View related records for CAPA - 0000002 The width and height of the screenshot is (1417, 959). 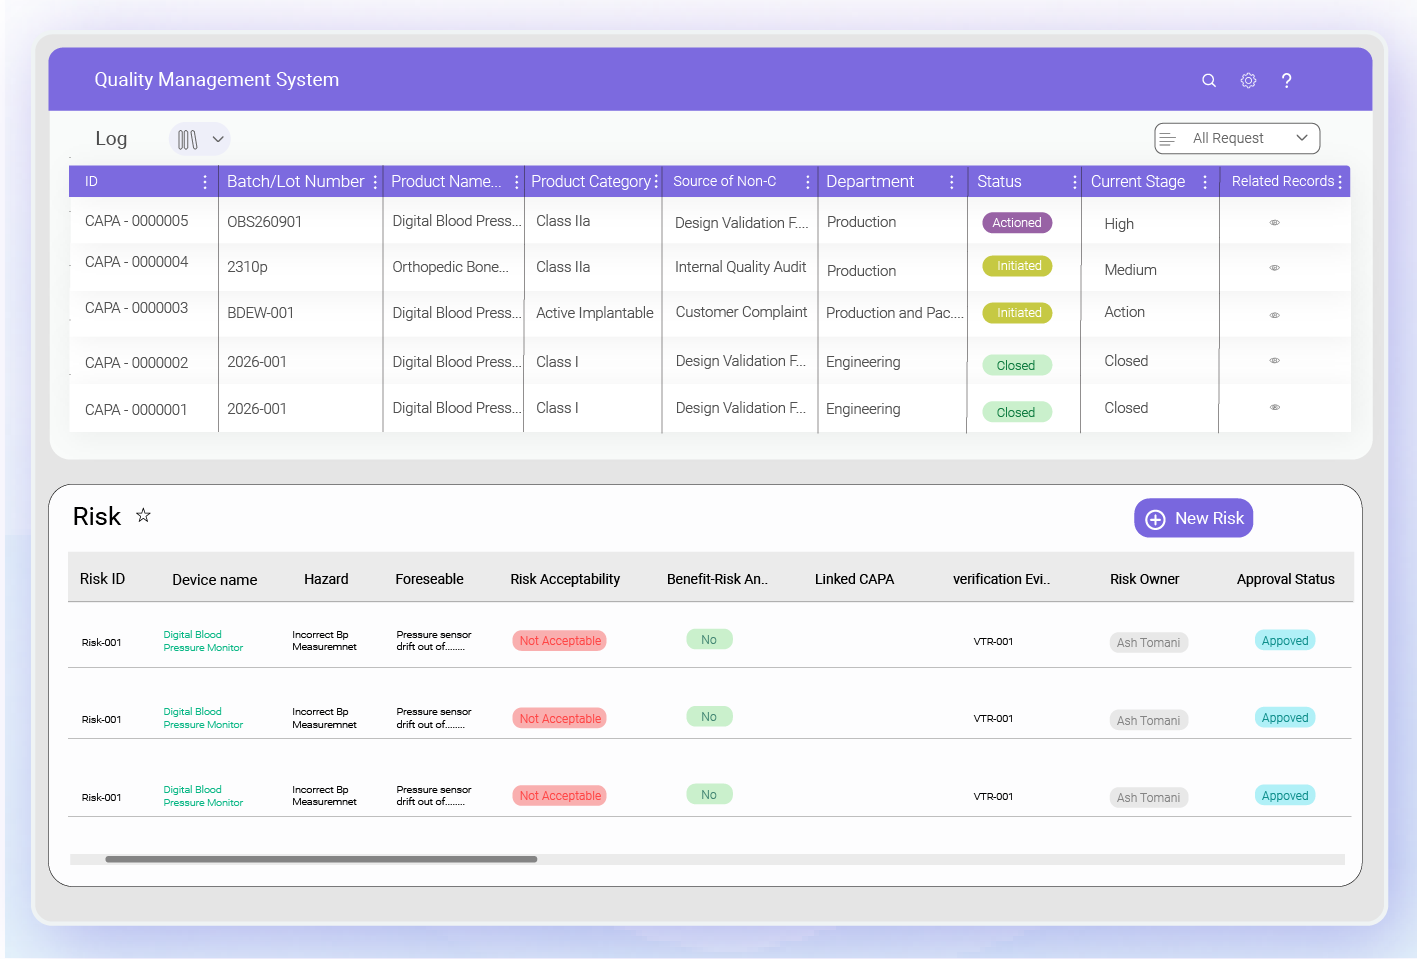click(x=1275, y=360)
